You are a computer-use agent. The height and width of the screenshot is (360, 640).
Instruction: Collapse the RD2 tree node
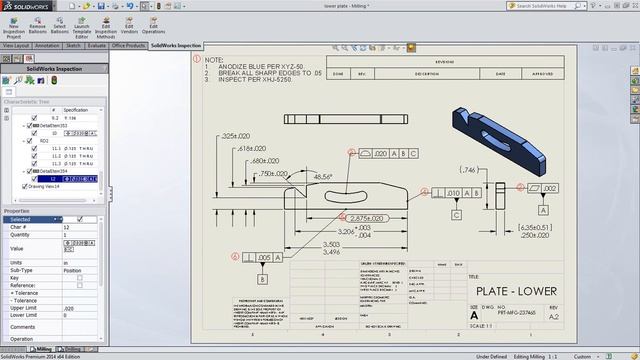point(24,141)
